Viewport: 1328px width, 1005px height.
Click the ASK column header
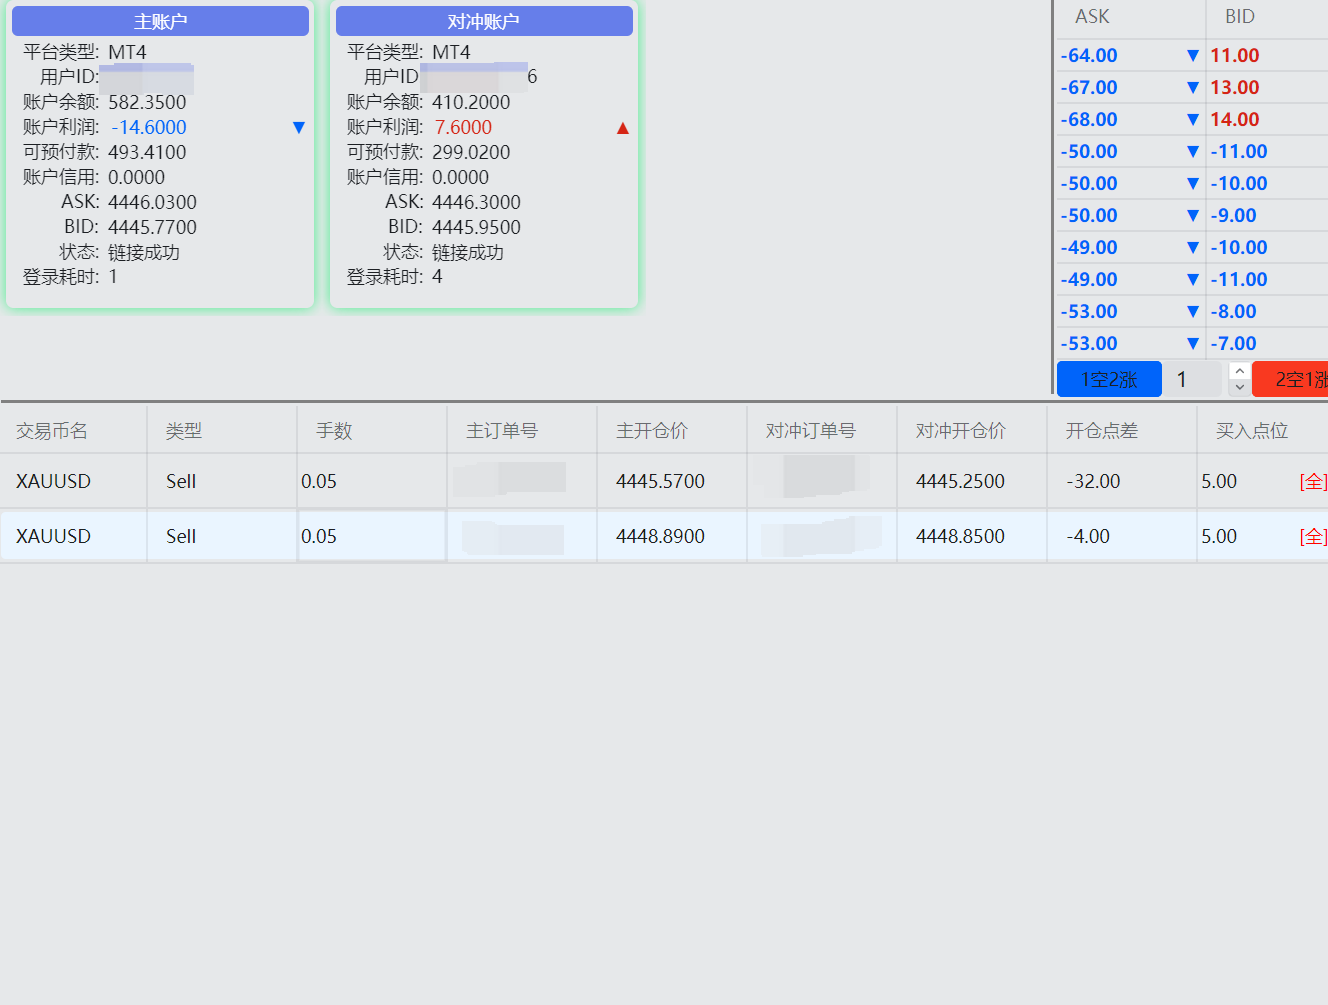(x=1092, y=17)
